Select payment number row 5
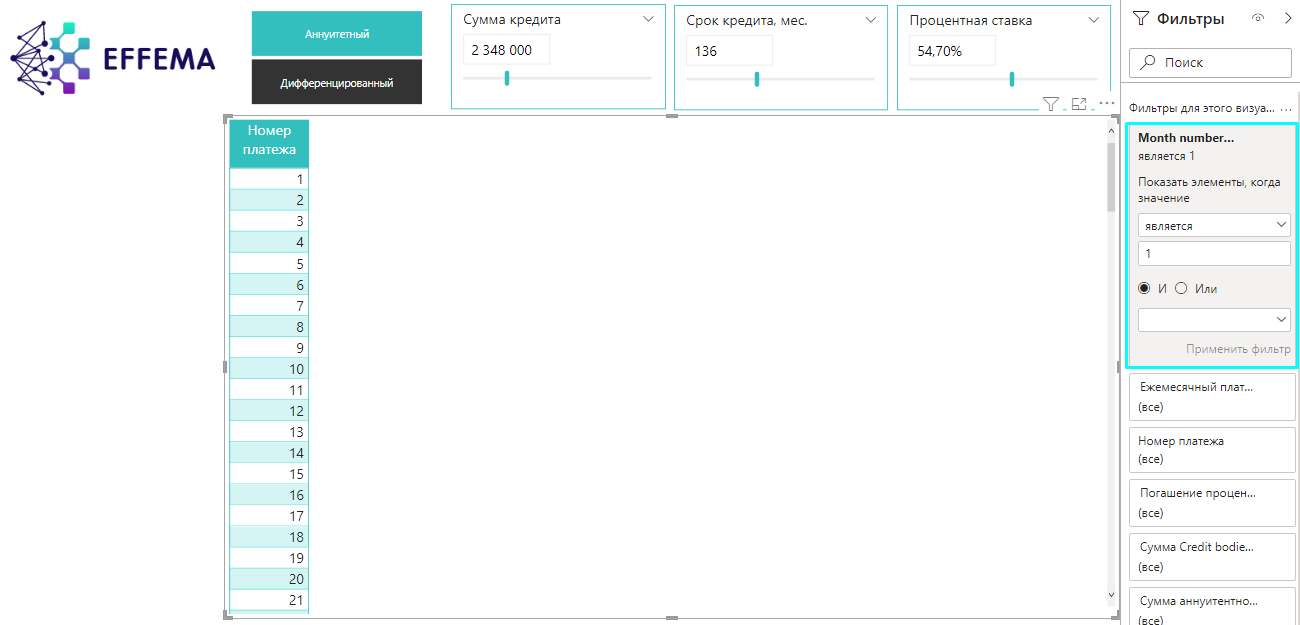 tap(270, 264)
